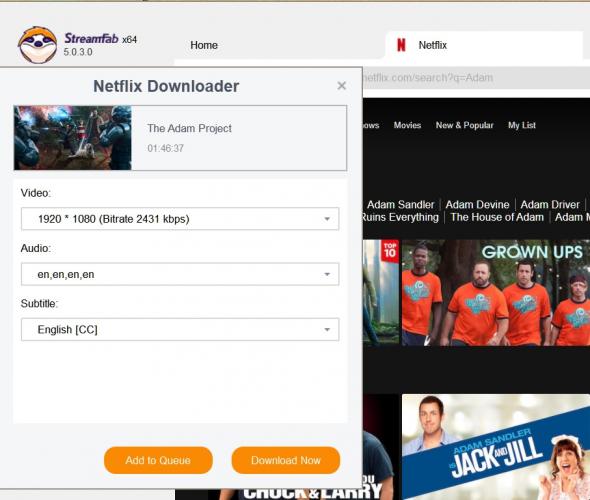The height and width of the screenshot is (500, 590).
Task: Click The Adam Project preview thumbnail
Action: [73, 138]
